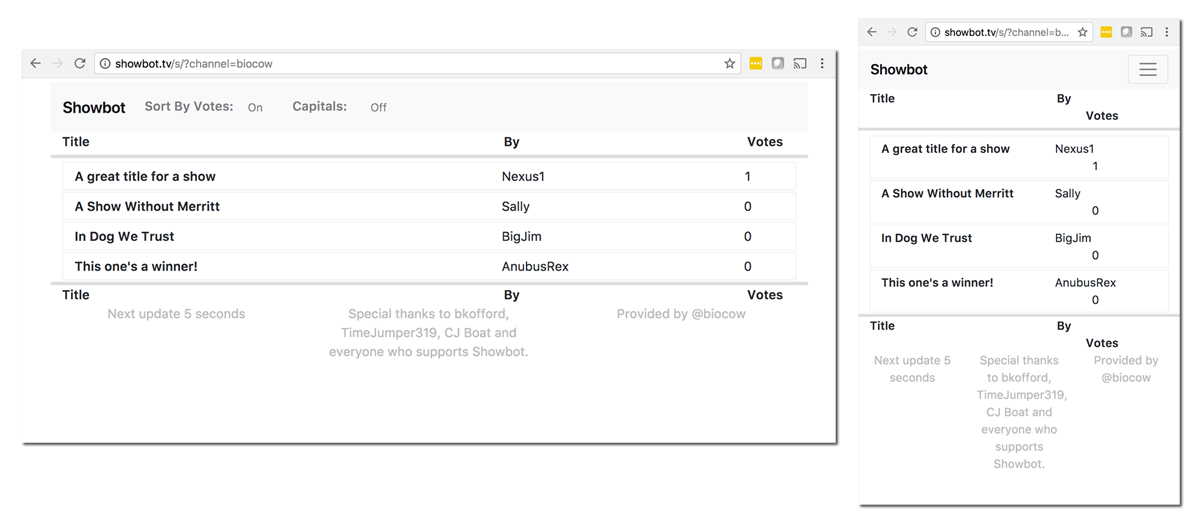1200x523 pixels.
Task: Vote for 'A great title for a show' in the wide window
Action: click(x=429, y=176)
